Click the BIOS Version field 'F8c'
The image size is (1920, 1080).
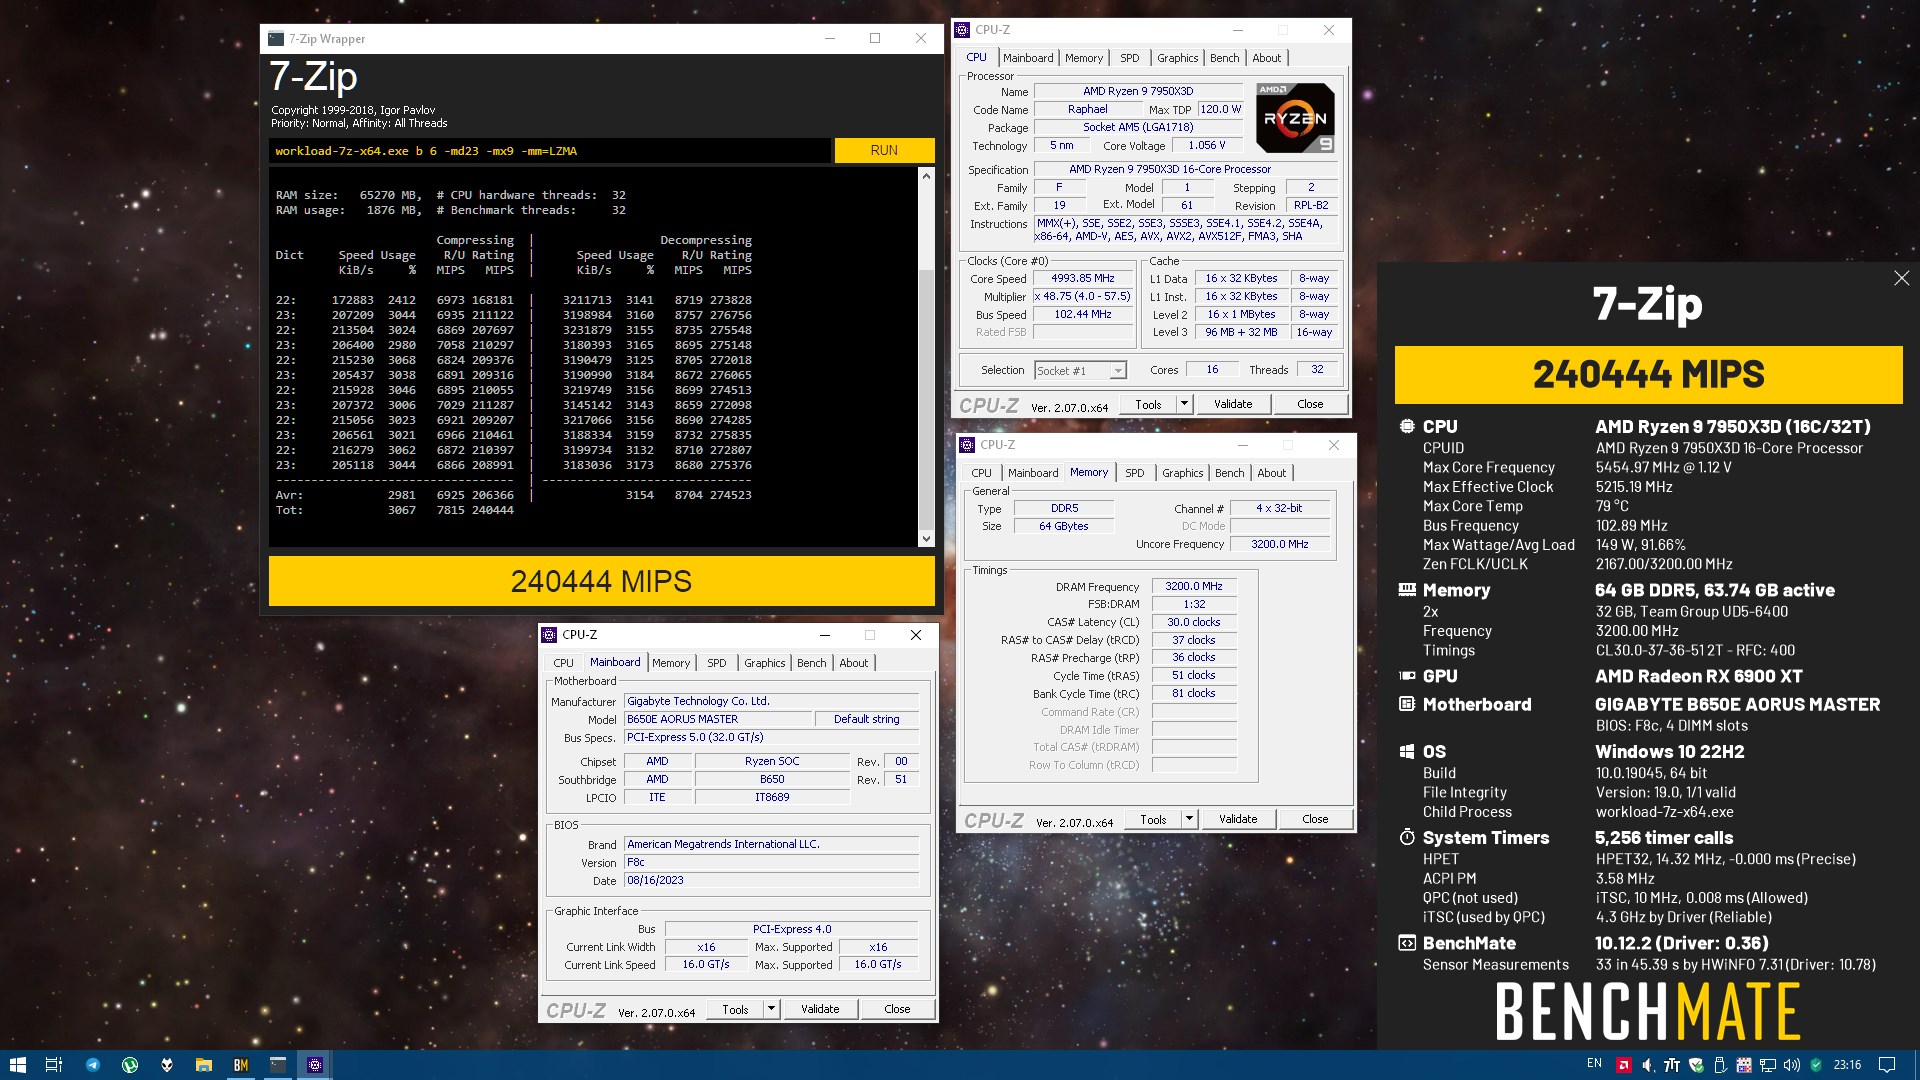(771, 862)
